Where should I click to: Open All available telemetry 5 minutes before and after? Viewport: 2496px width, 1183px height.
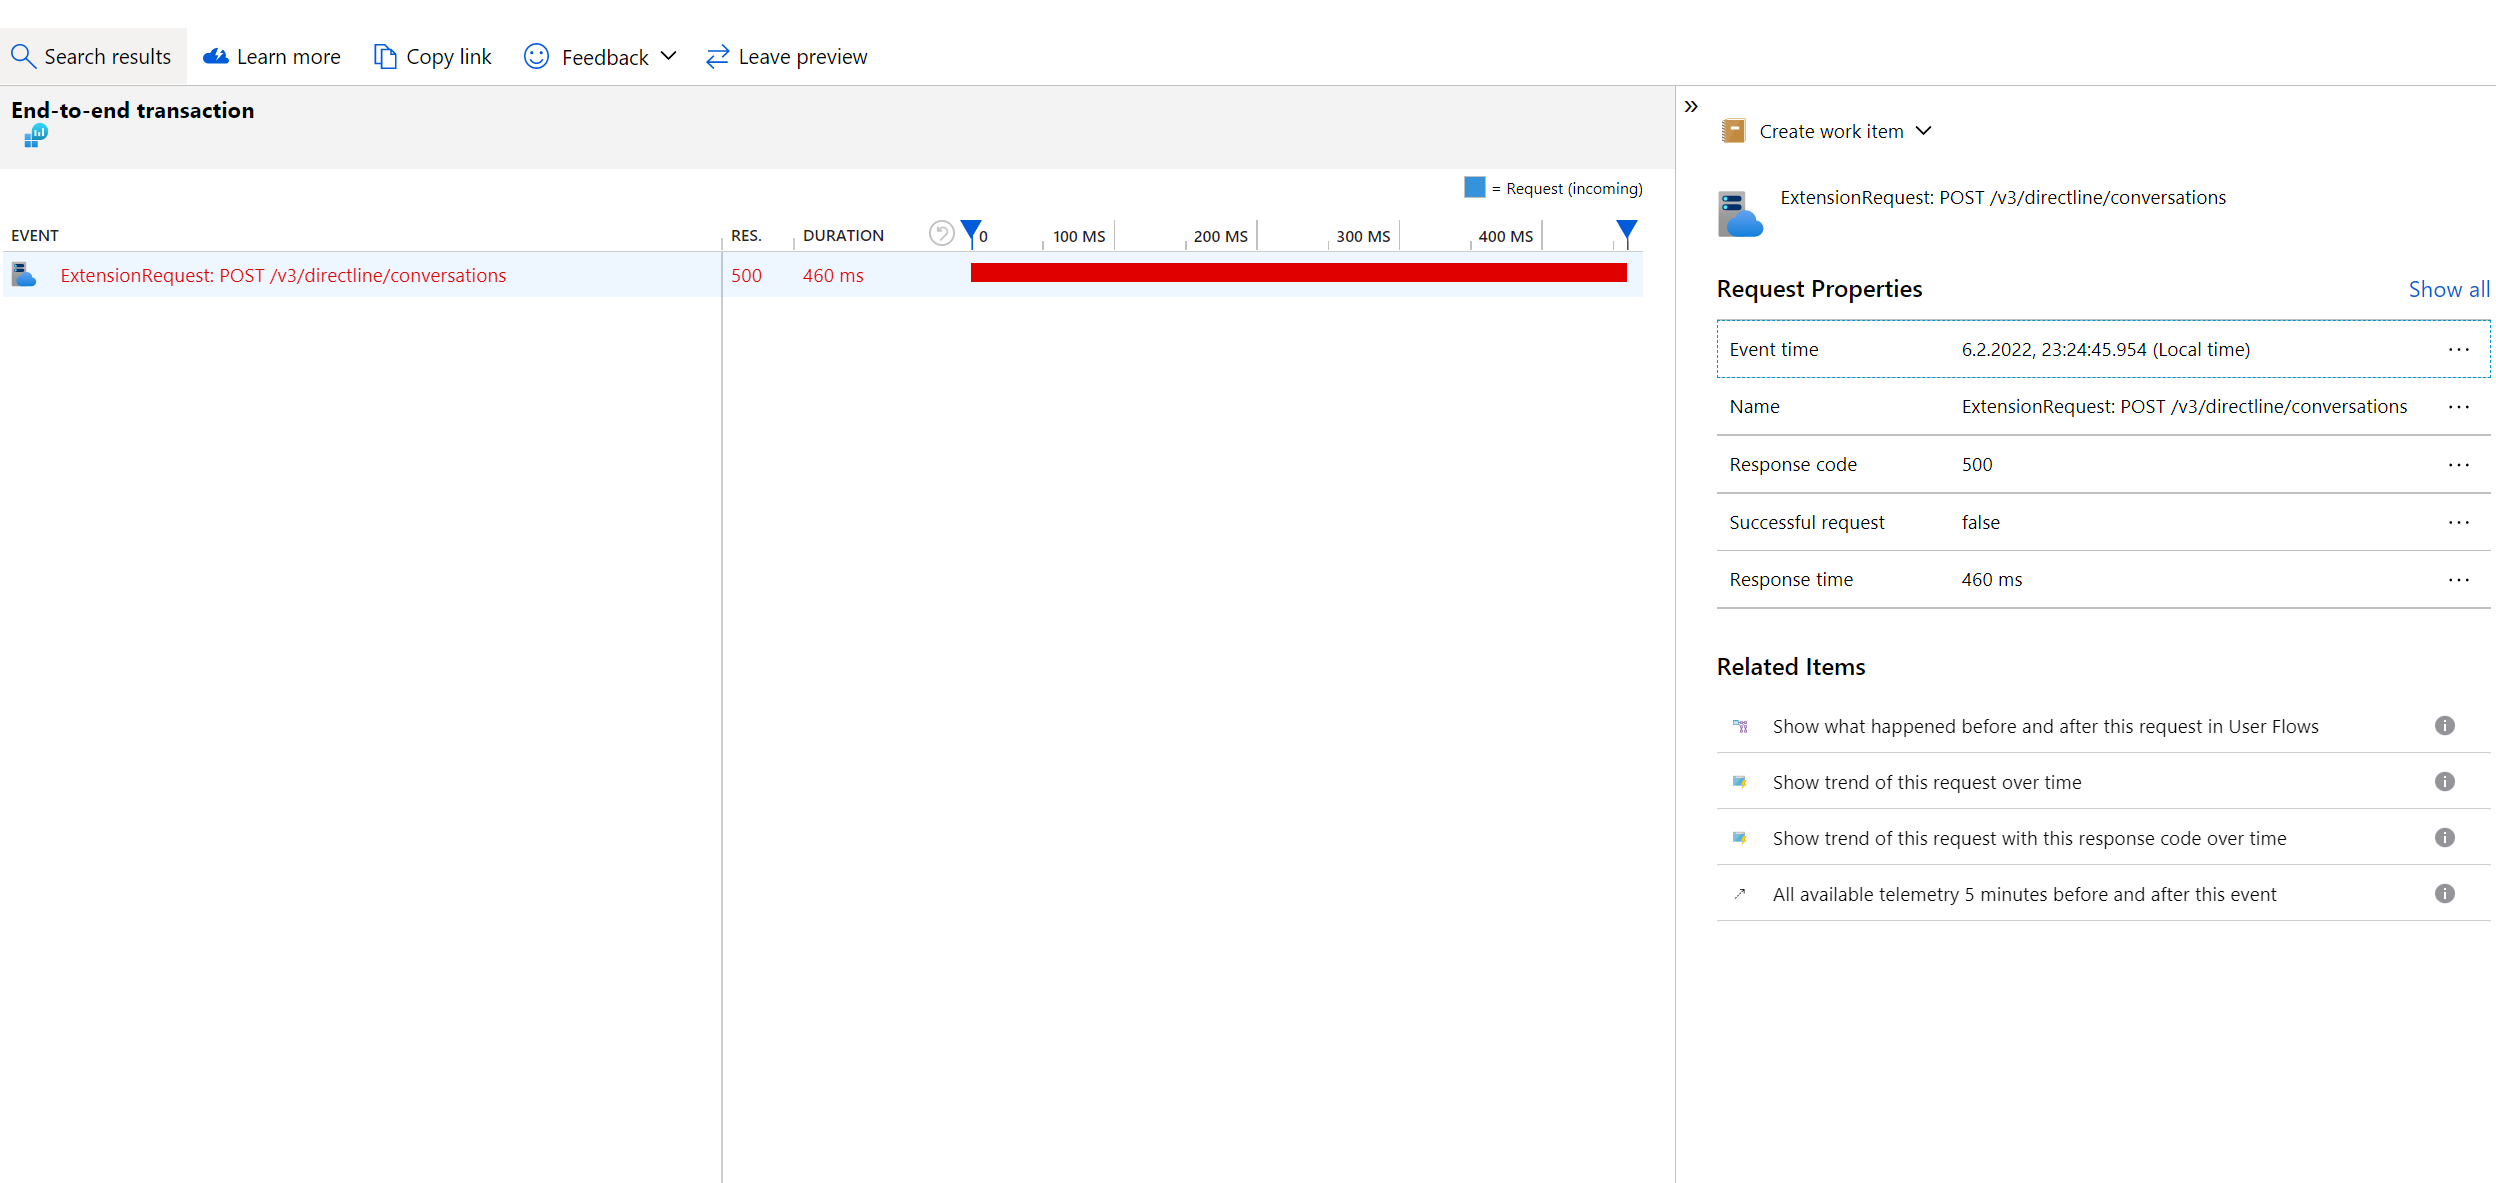(2023, 893)
